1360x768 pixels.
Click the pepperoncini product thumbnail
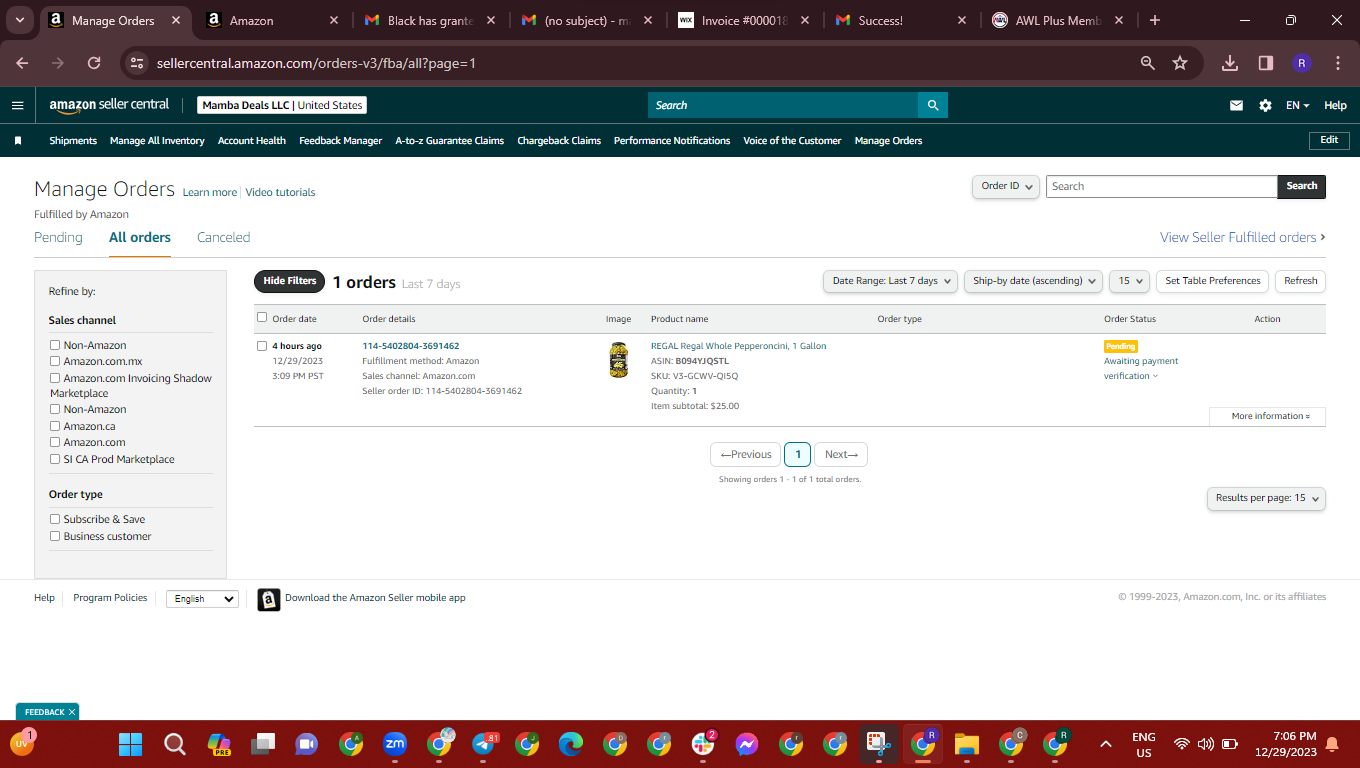coord(619,360)
